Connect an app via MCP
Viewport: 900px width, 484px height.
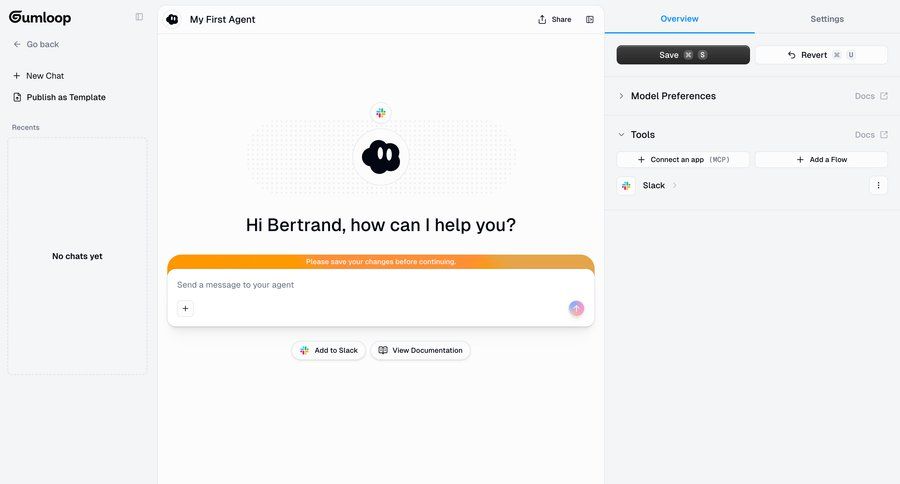pos(683,160)
